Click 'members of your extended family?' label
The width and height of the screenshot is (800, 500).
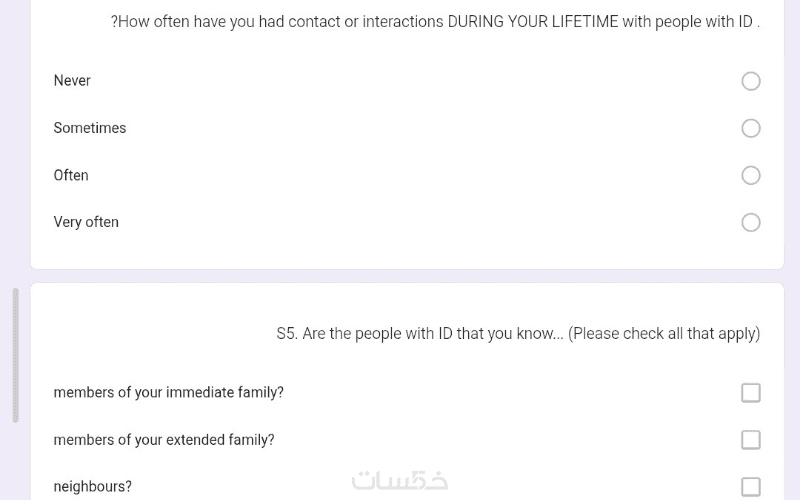[164, 440]
